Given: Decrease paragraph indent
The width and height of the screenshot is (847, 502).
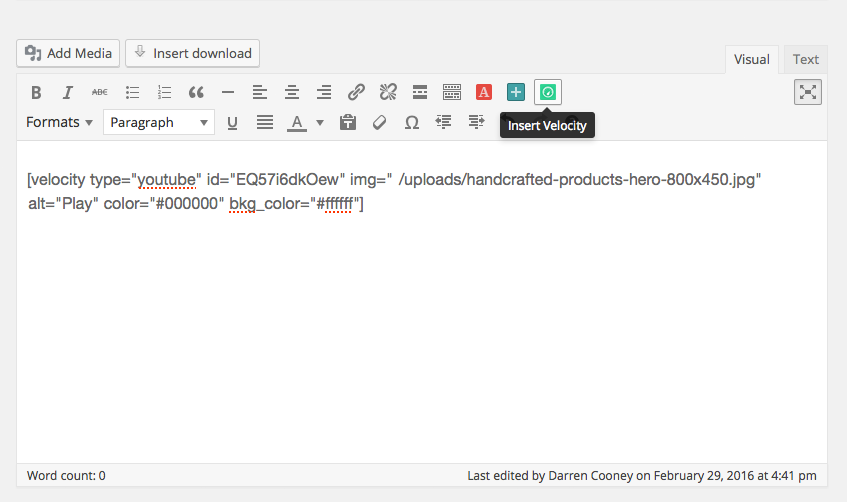Looking at the screenshot, I should (443, 123).
